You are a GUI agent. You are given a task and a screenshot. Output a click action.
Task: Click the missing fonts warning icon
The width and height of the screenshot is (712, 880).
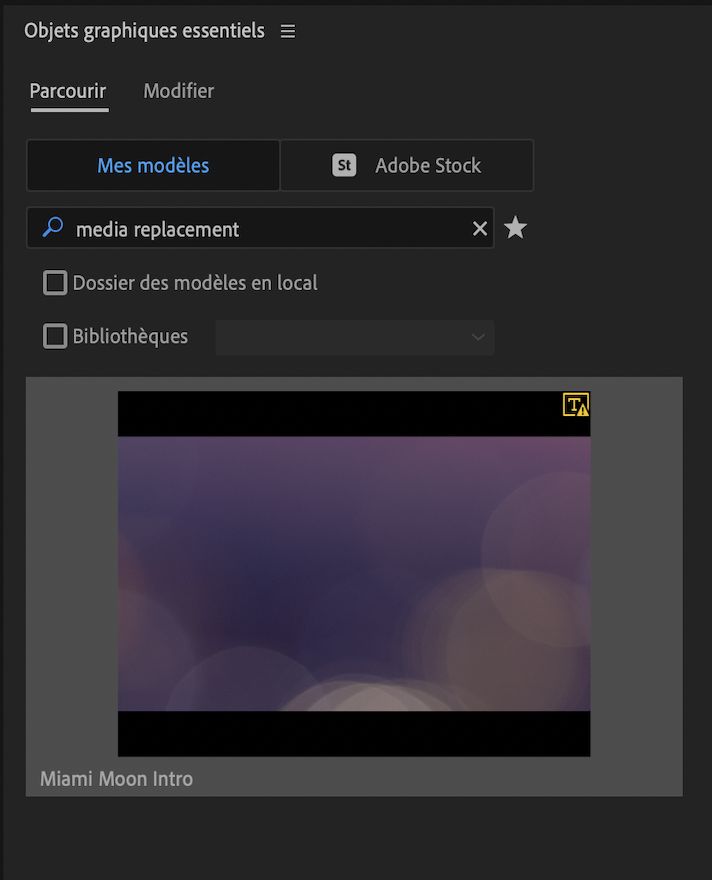click(576, 405)
